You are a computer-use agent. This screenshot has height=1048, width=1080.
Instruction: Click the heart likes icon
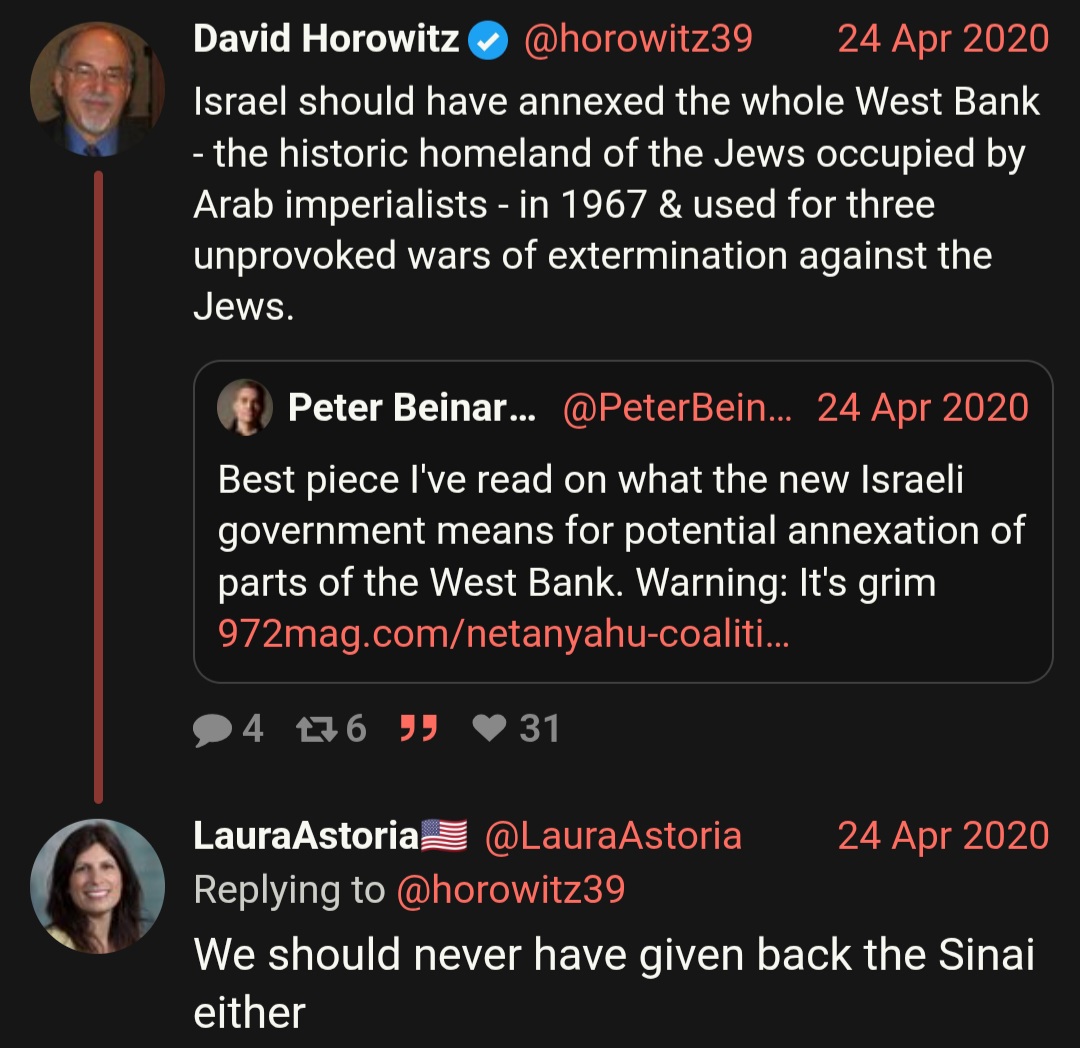coord(489,729)
